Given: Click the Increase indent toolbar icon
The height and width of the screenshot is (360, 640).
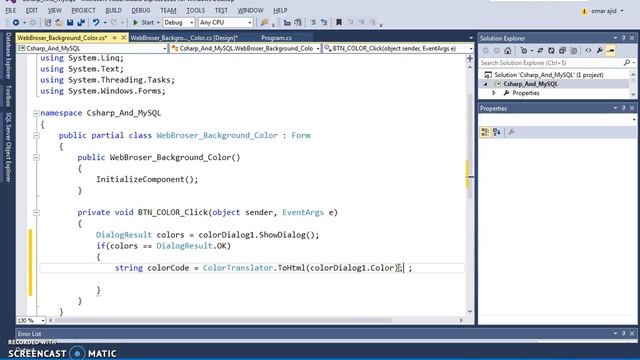Looking at the screenshot, I should [298, 23].
